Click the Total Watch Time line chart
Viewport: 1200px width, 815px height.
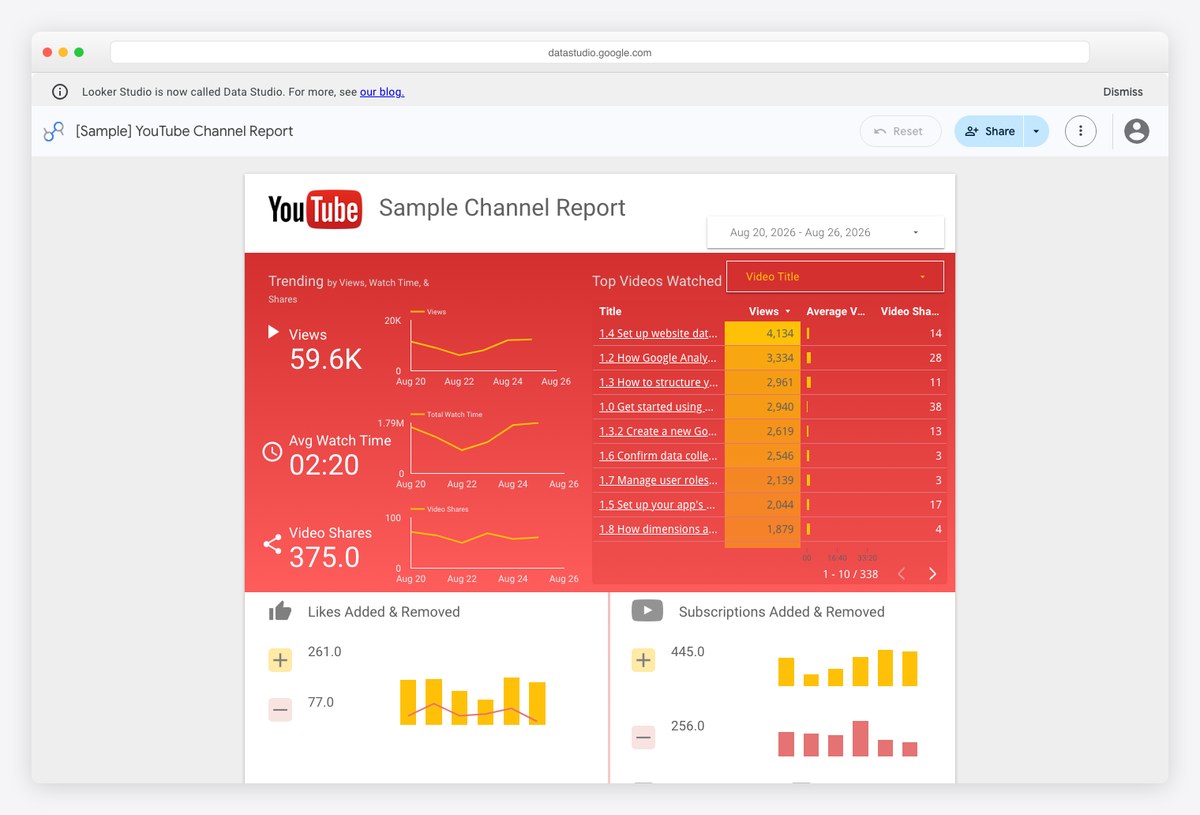(x=478, y=448)
